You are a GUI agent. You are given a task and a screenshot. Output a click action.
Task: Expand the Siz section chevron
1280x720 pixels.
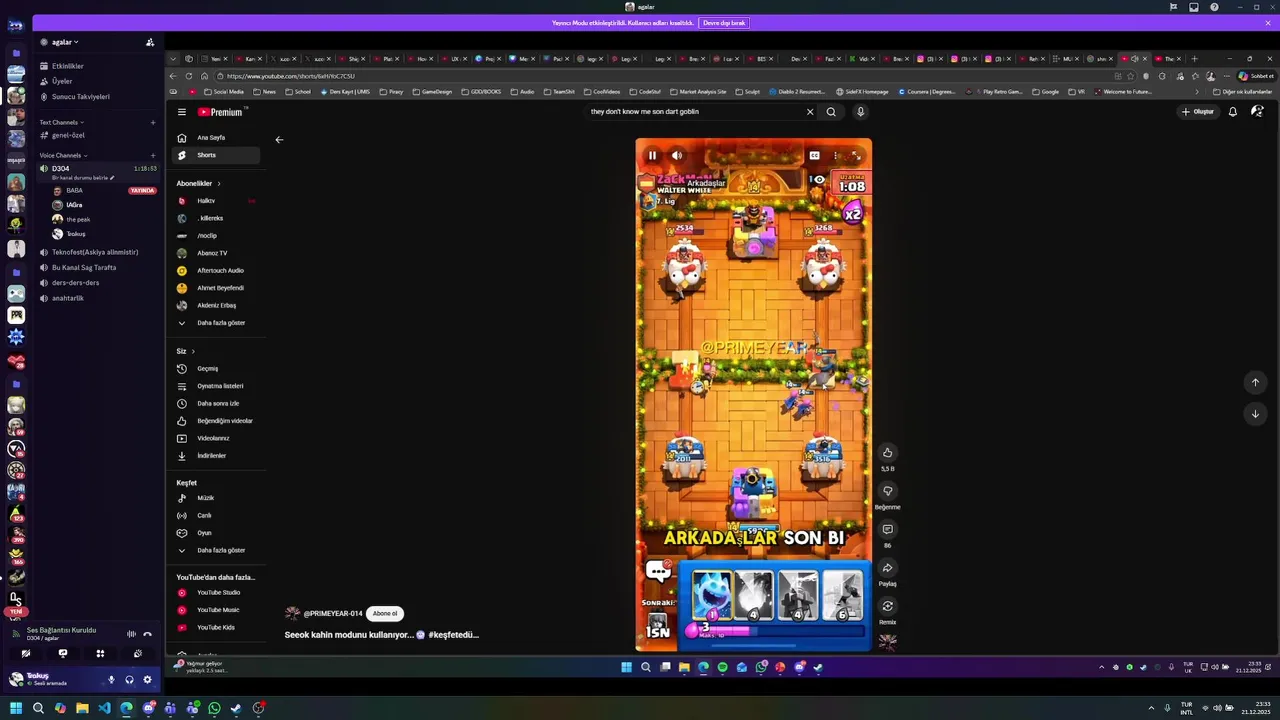193,351
